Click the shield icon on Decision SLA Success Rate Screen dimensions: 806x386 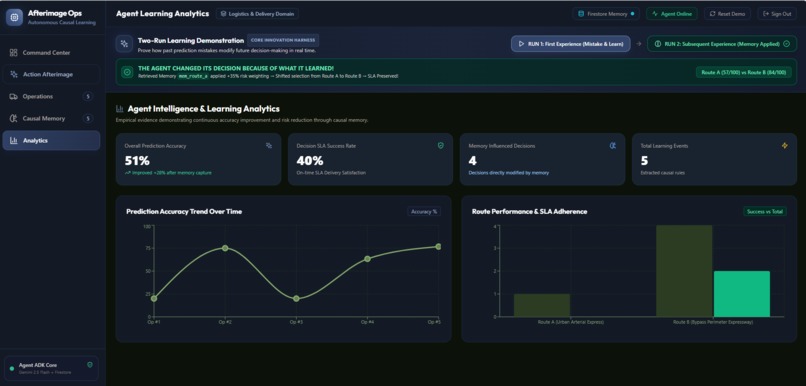point(441,146)
